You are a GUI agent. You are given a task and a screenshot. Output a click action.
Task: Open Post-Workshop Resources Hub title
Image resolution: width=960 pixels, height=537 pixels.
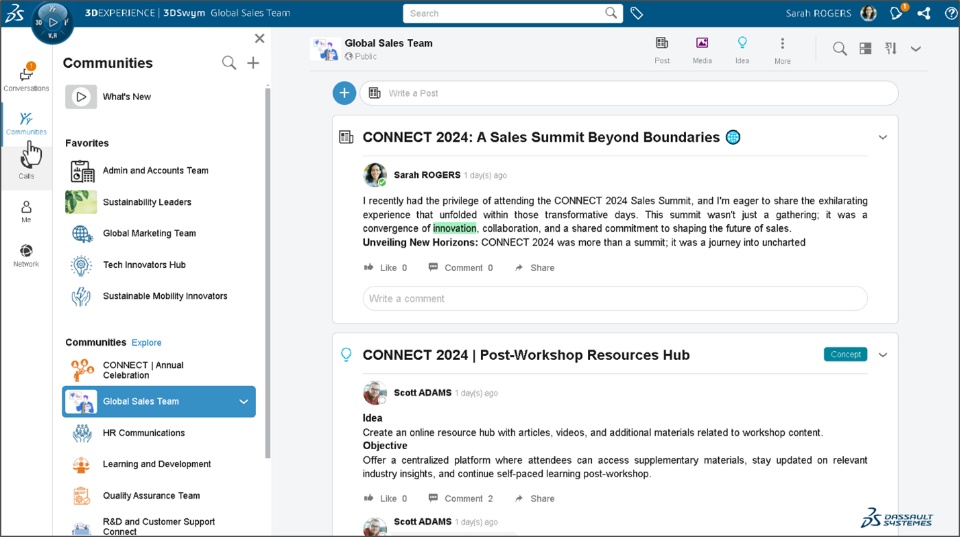coord(526,355)
